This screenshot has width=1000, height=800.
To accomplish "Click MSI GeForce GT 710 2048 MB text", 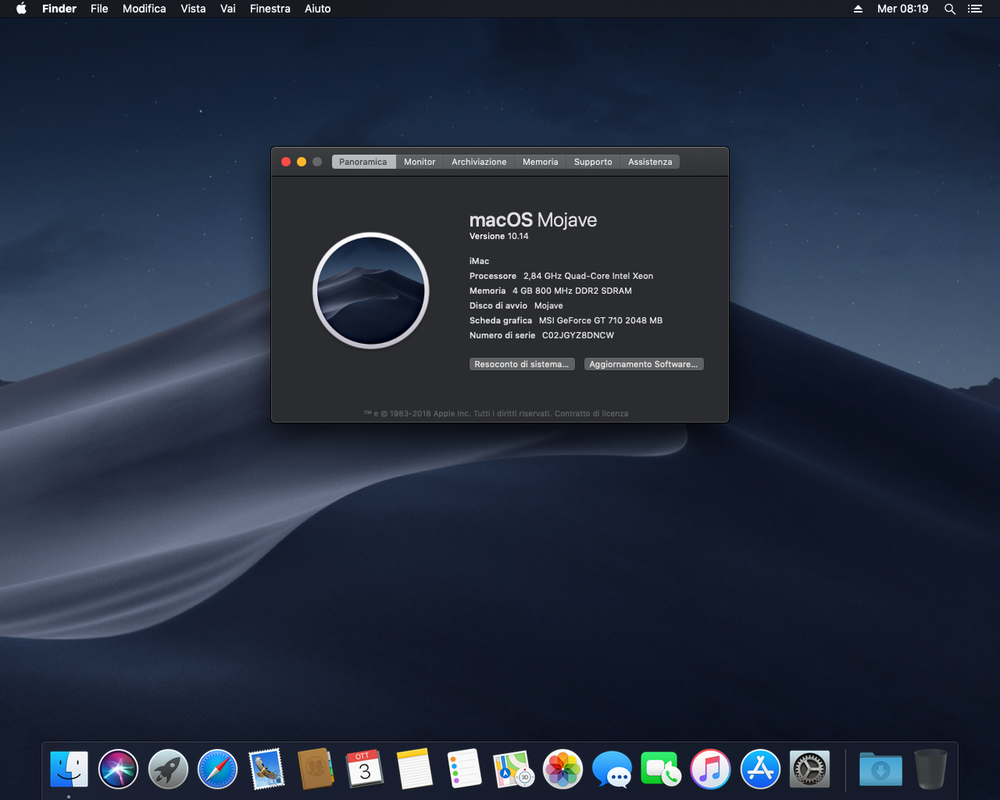I will pyautogui.click(x=601, y=320).
